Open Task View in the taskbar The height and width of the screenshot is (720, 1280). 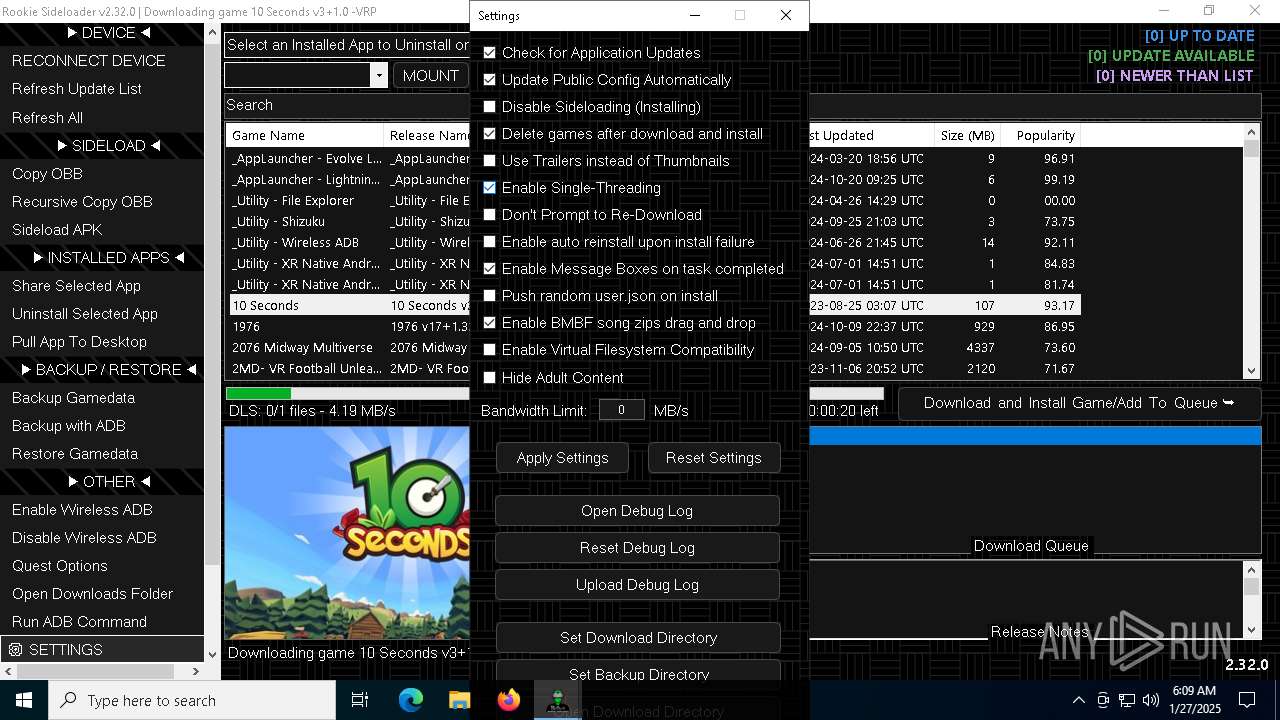[360, 700]
